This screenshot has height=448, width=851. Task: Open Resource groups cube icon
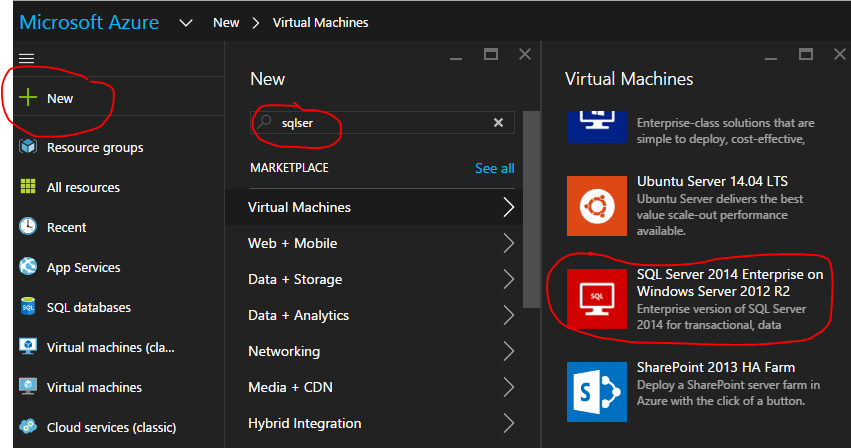(x=28, y=147)
